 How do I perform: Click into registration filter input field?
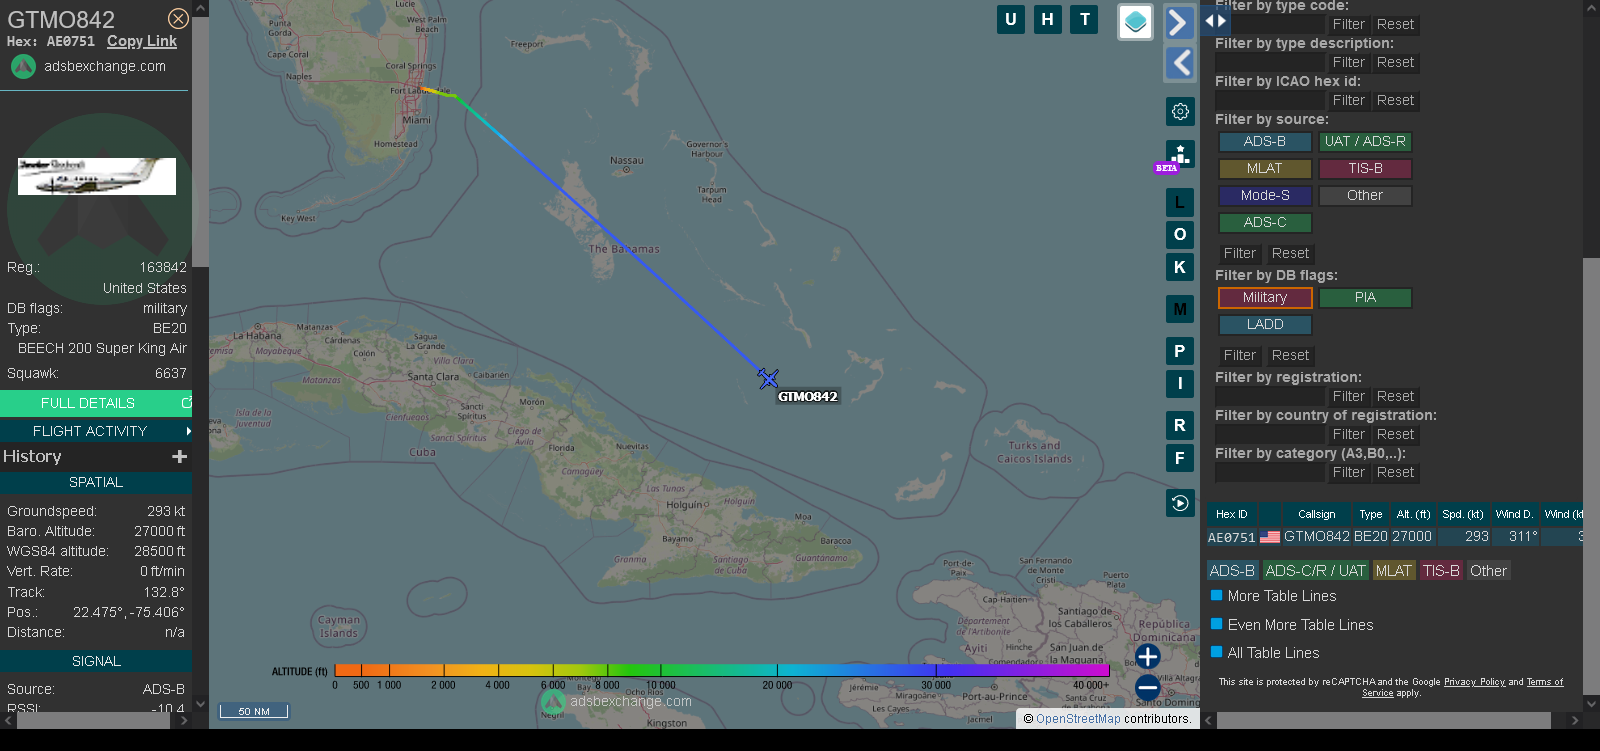coord(1270,396)
